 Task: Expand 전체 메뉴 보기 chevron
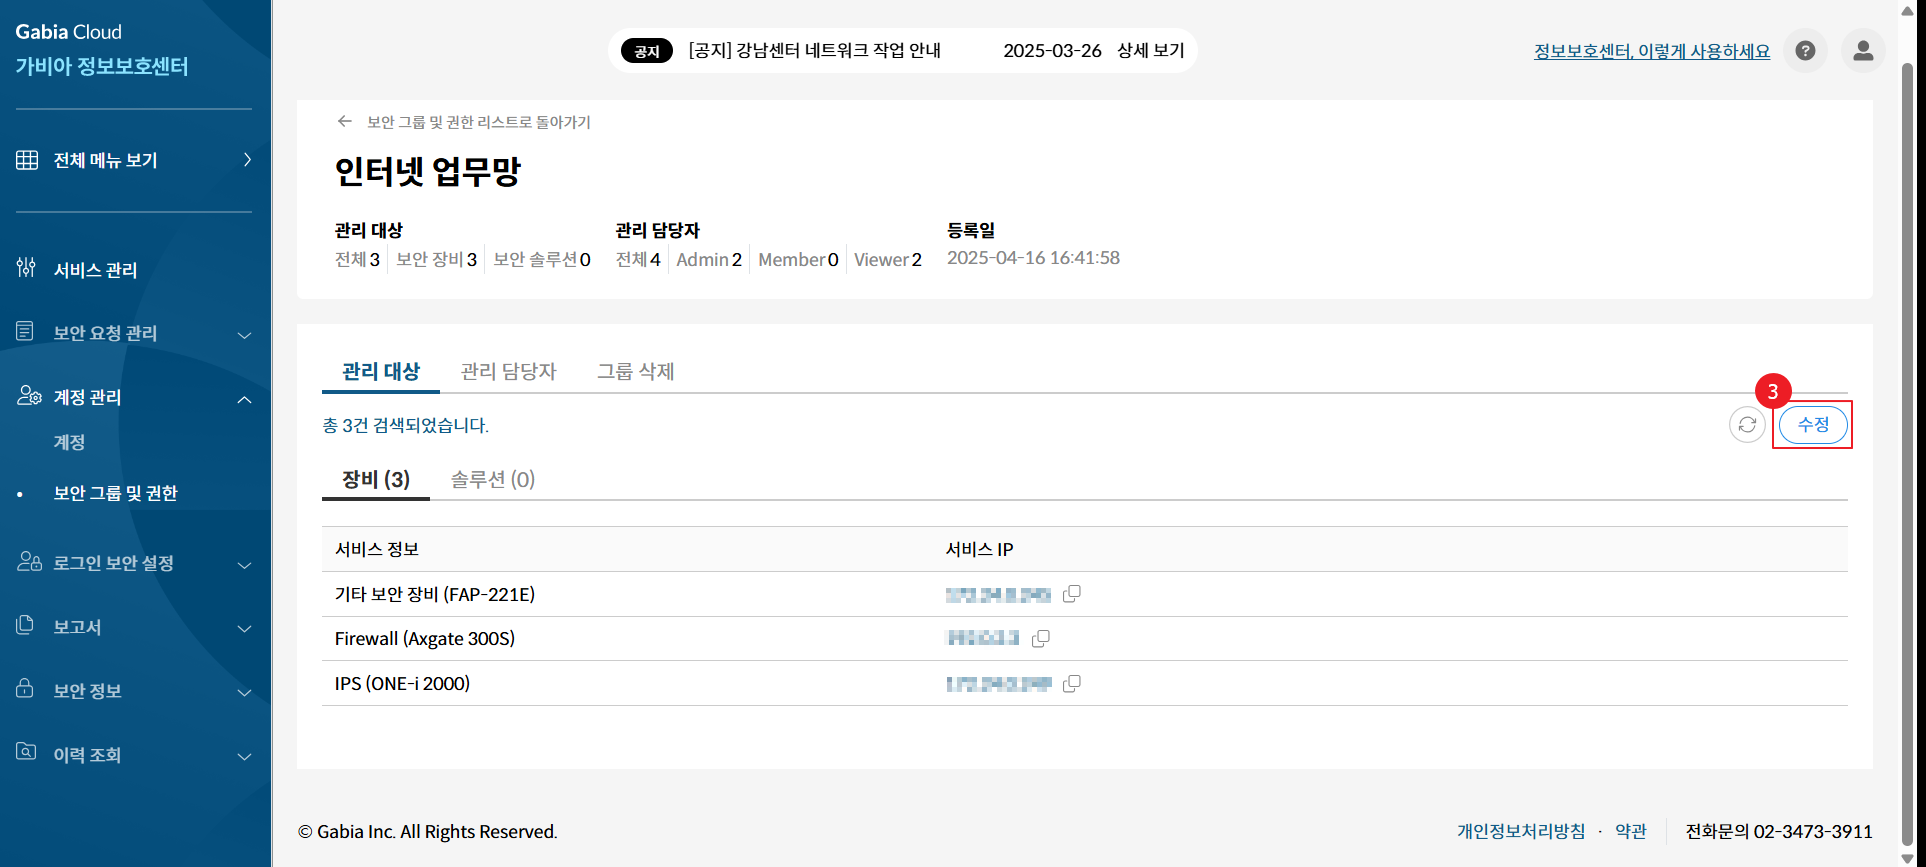[x=246, y=160]
